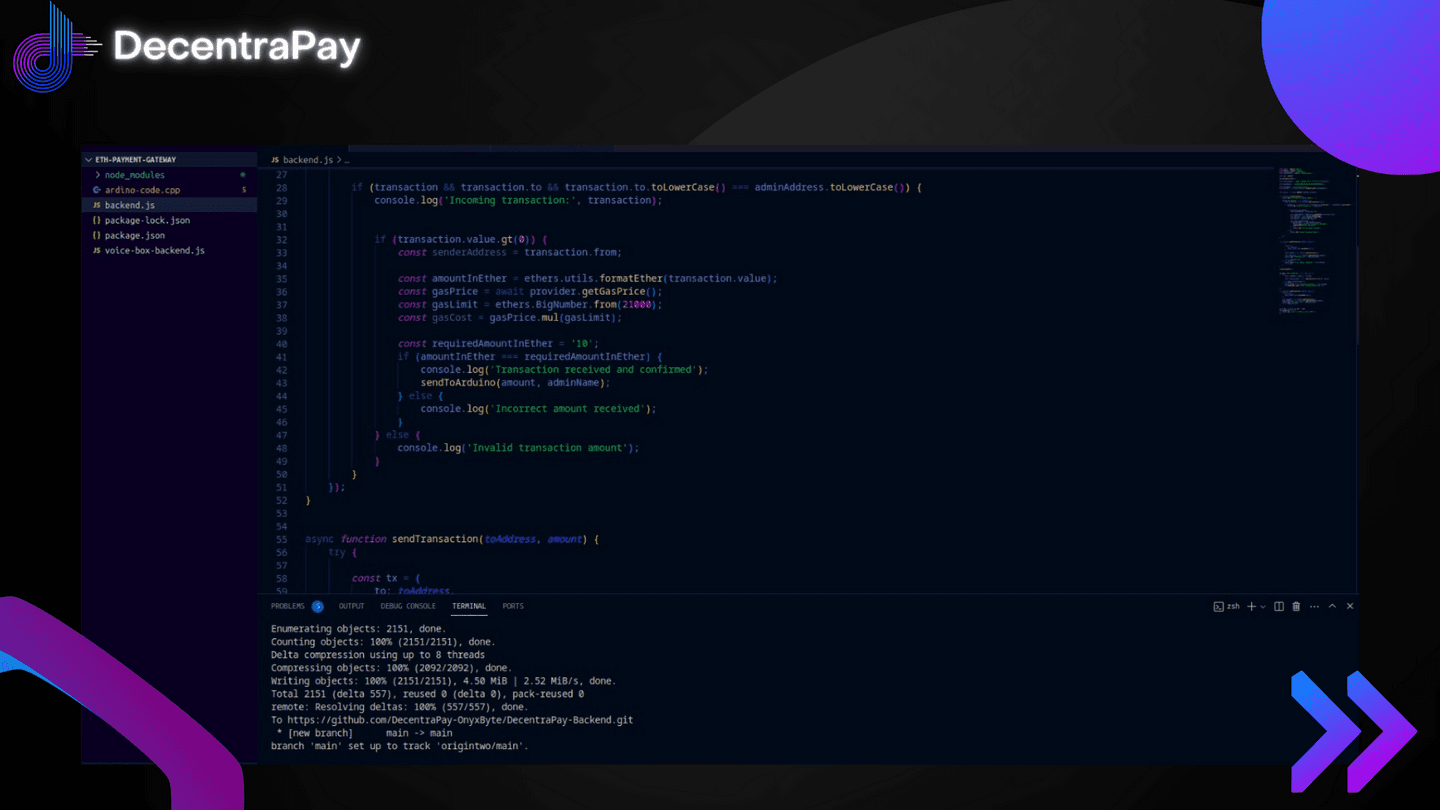Viewport: 1440px width, 810px height.
Task: Click the zsh terminal profile icon
Action: pos(1218,606)
